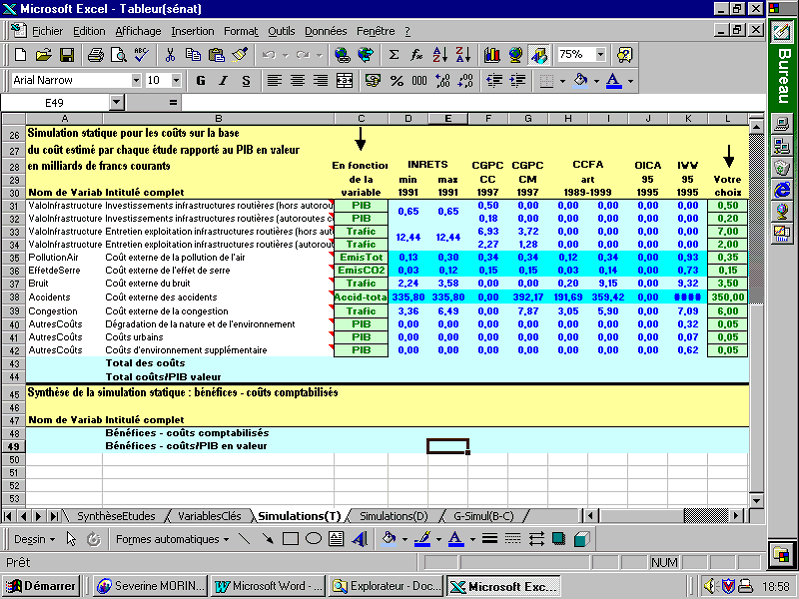Click the Merge and Center icon
799x599 pixels.
pos(344,80)
